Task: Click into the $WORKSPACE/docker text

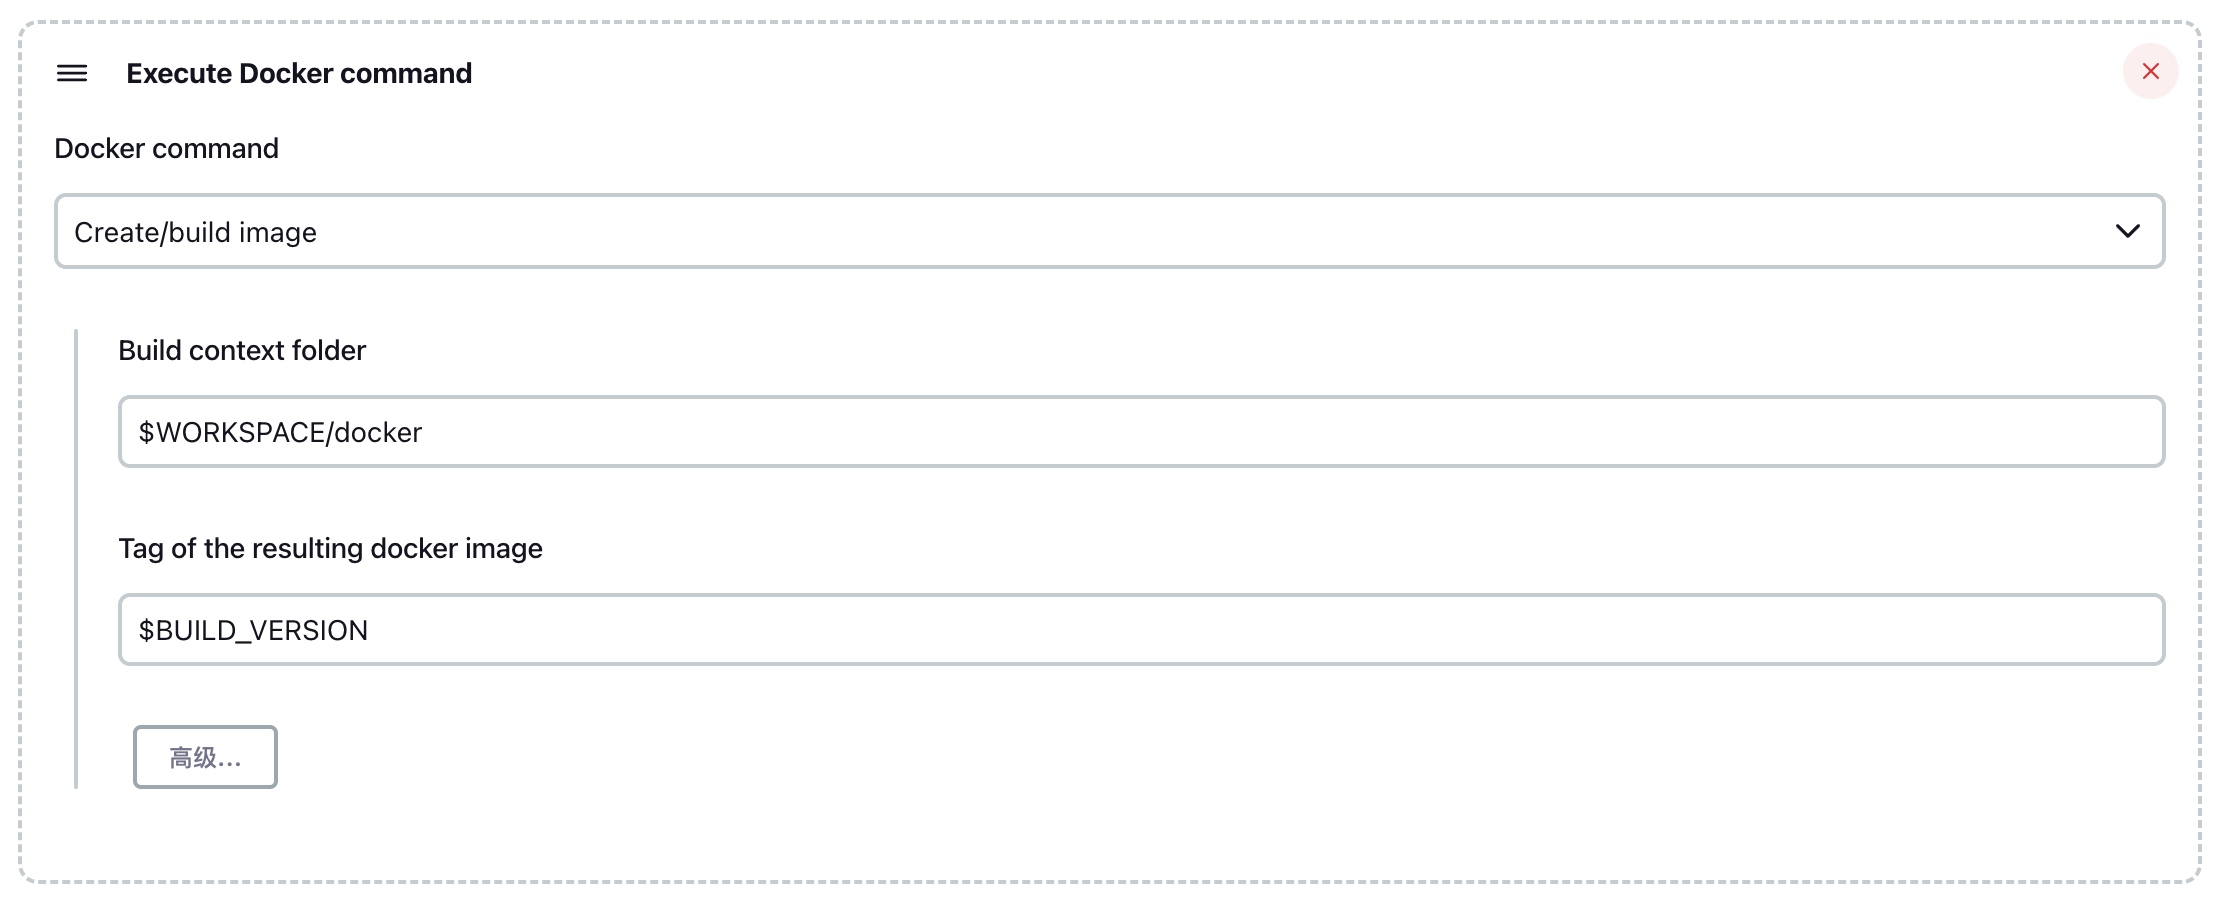Action: click(x=280, y=432)
